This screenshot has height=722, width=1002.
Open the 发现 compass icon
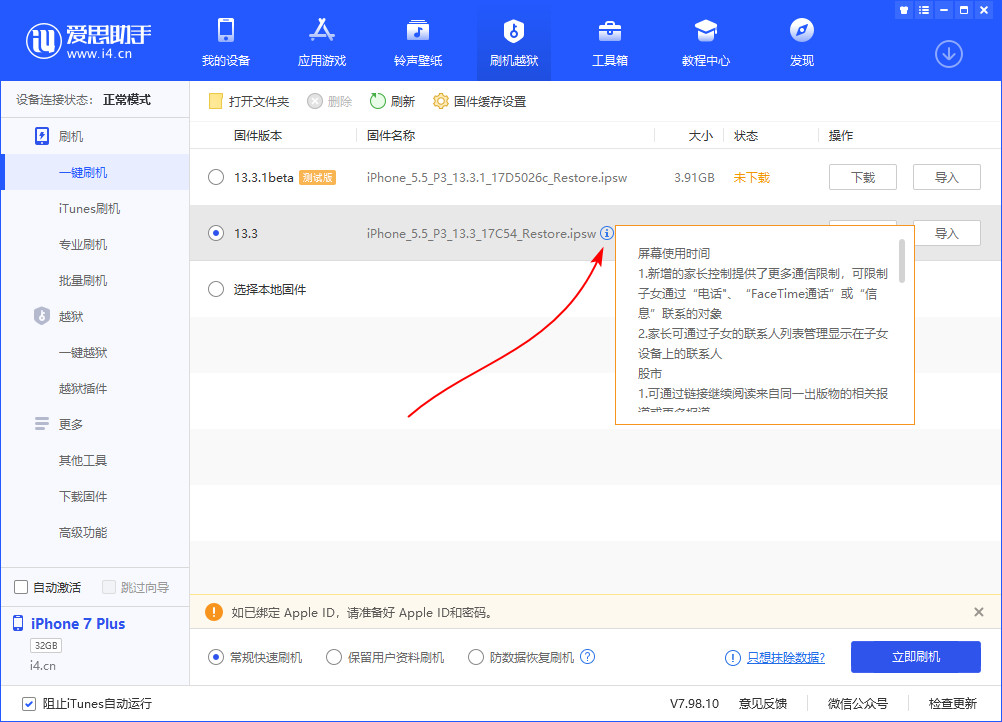pyautogui.click(x=801, y=30)
